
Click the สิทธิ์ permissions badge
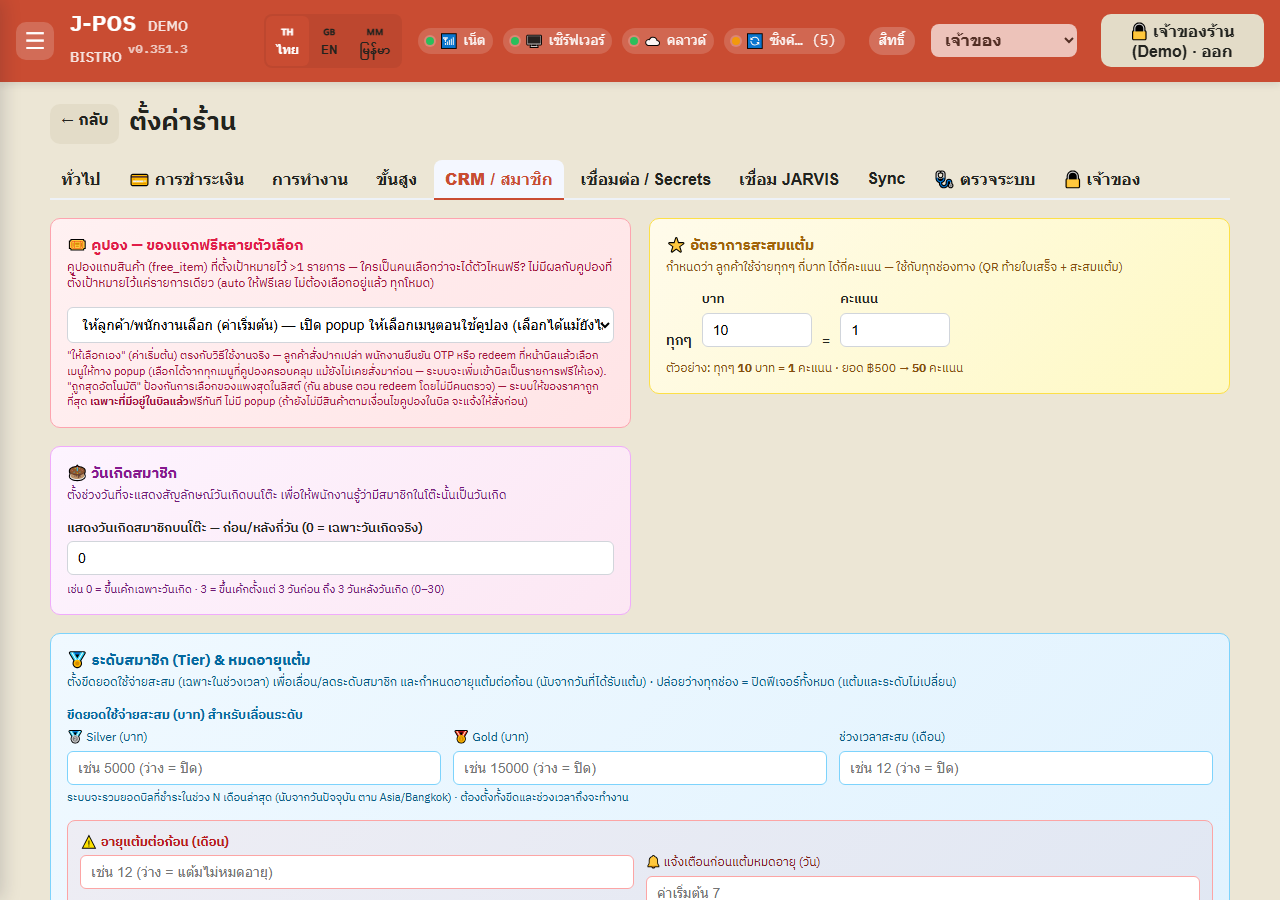pyautogui.click(x=892, y=41)
